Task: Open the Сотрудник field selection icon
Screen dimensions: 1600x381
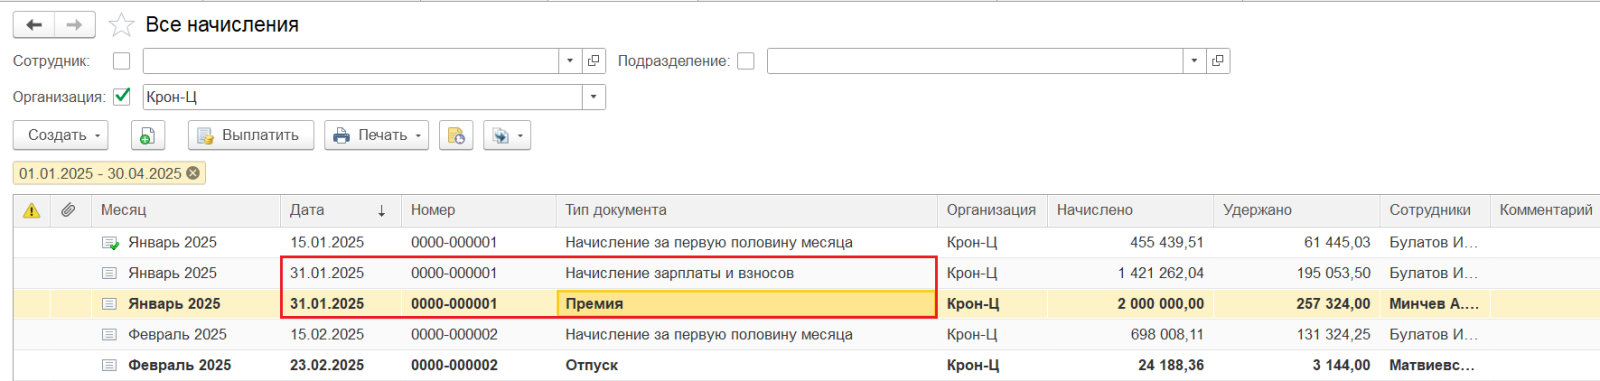Action: [594, 61]
